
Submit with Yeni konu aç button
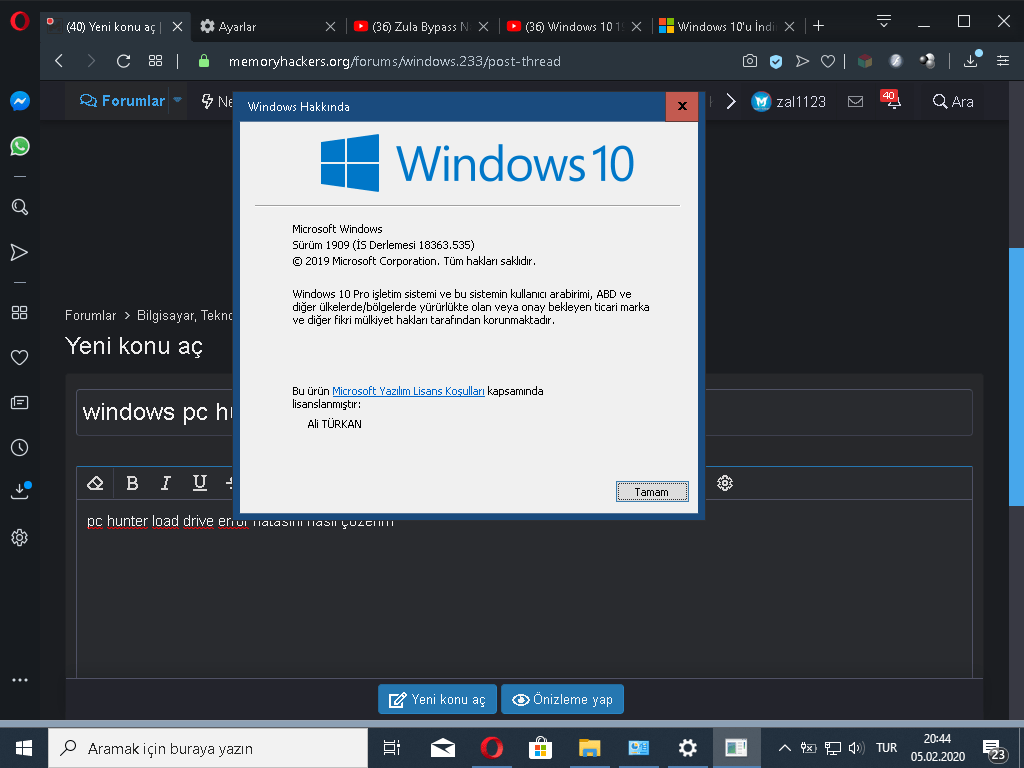438,699
